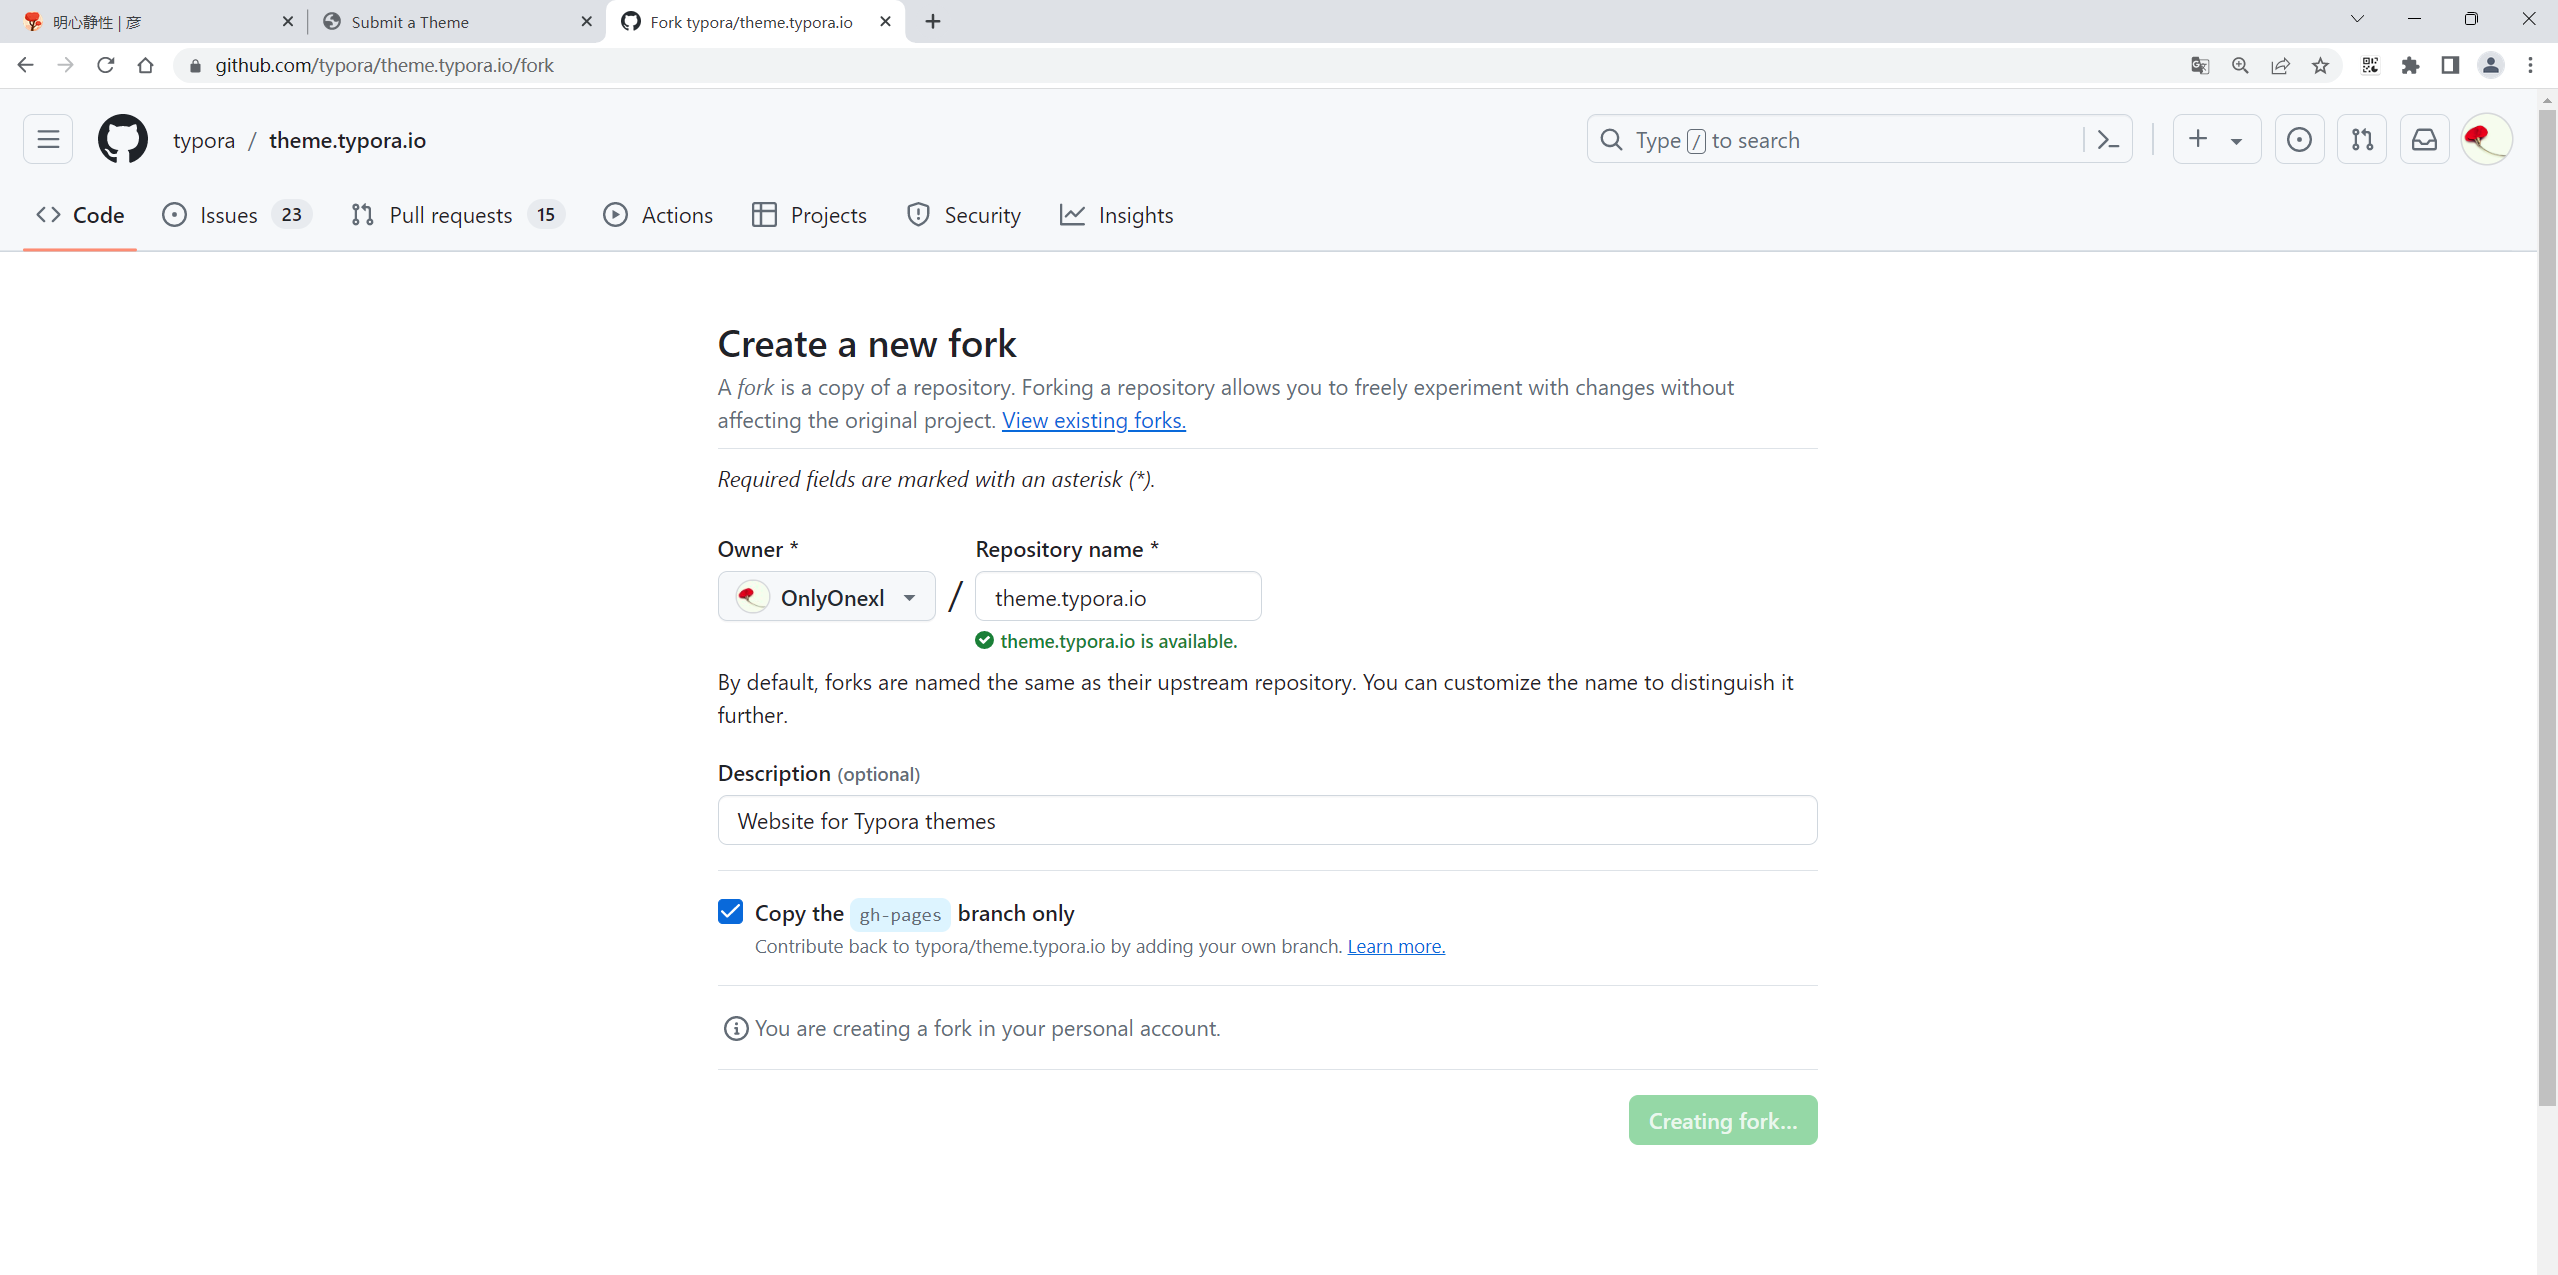
Task: Focus the Repository name input field
Action: coord(1118,597)
